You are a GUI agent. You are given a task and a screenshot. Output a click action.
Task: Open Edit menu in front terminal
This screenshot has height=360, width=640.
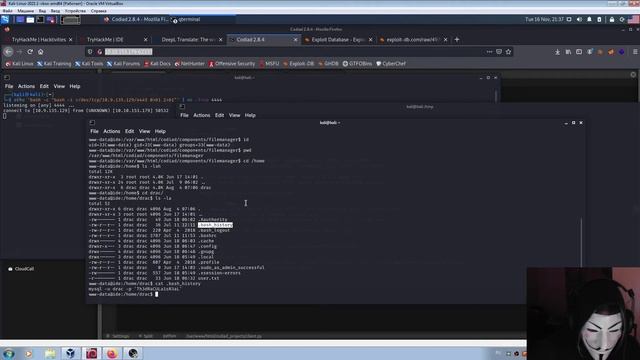pyautogui.click(x=129, y=131)
